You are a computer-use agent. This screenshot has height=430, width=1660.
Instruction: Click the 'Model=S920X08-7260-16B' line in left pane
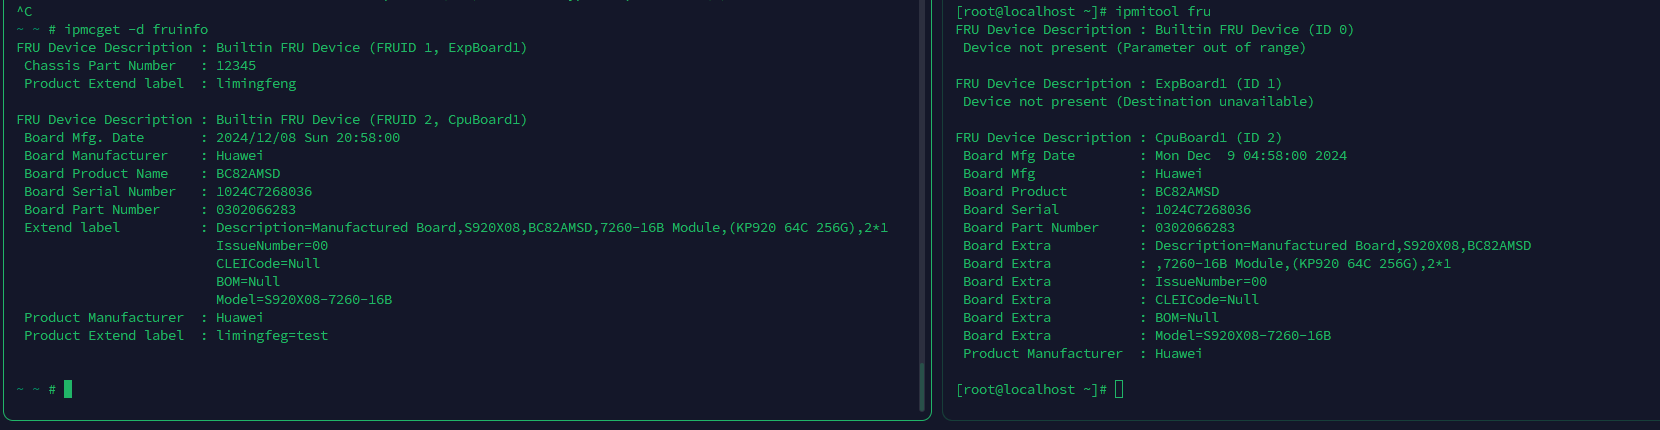pos(304,299)
